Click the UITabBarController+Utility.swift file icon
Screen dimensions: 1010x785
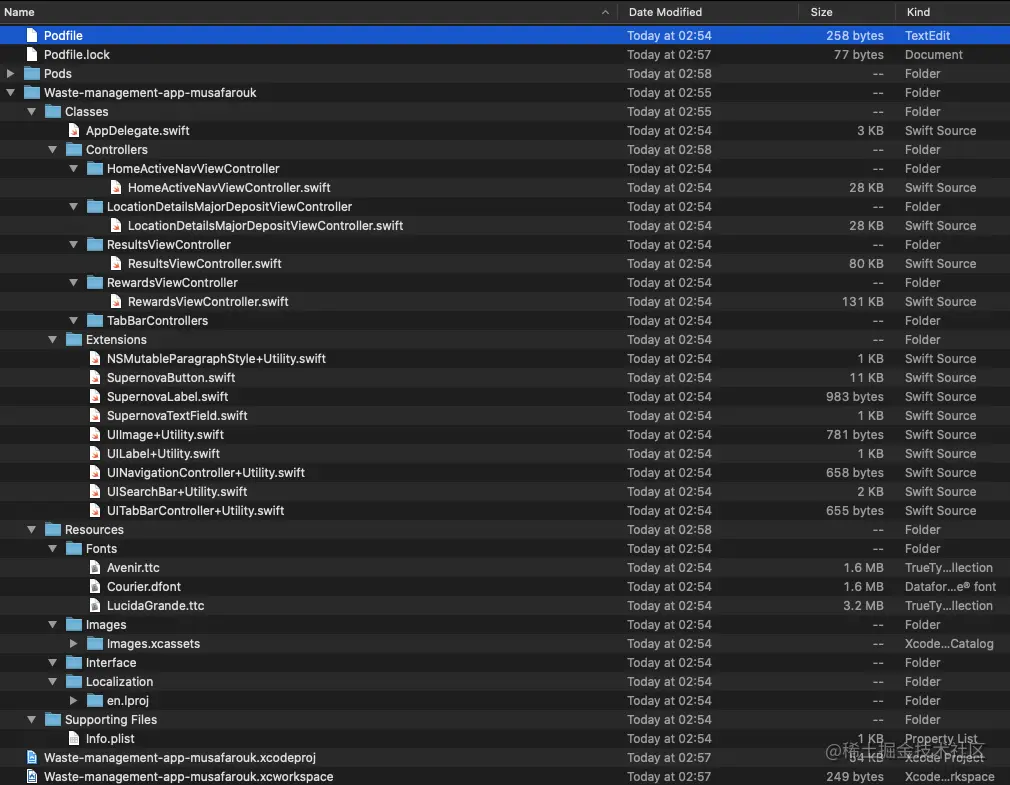tap(95, 511)
